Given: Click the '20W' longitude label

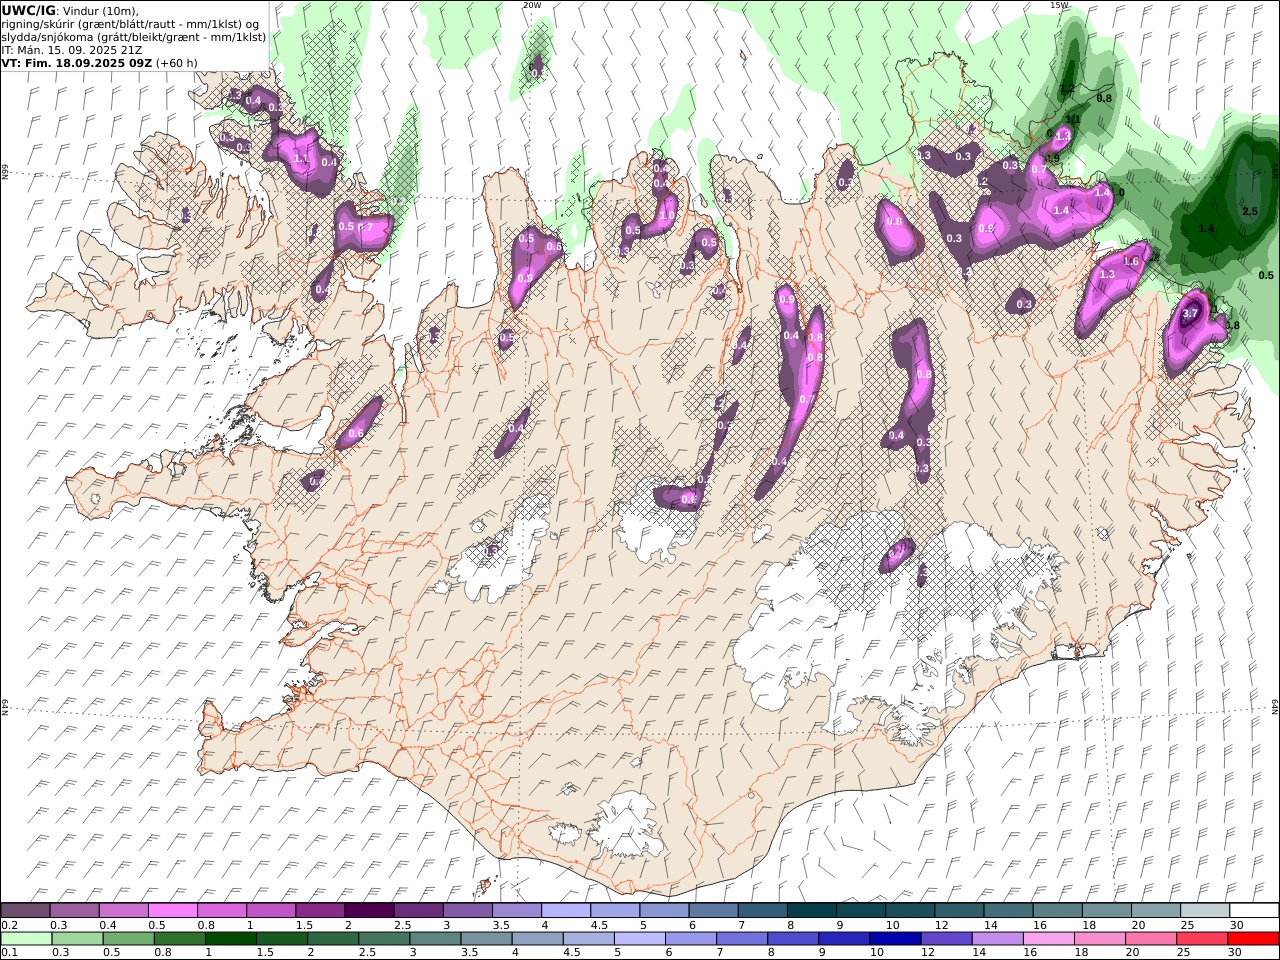Looking at the screenshot, I should tap(532, 5).
